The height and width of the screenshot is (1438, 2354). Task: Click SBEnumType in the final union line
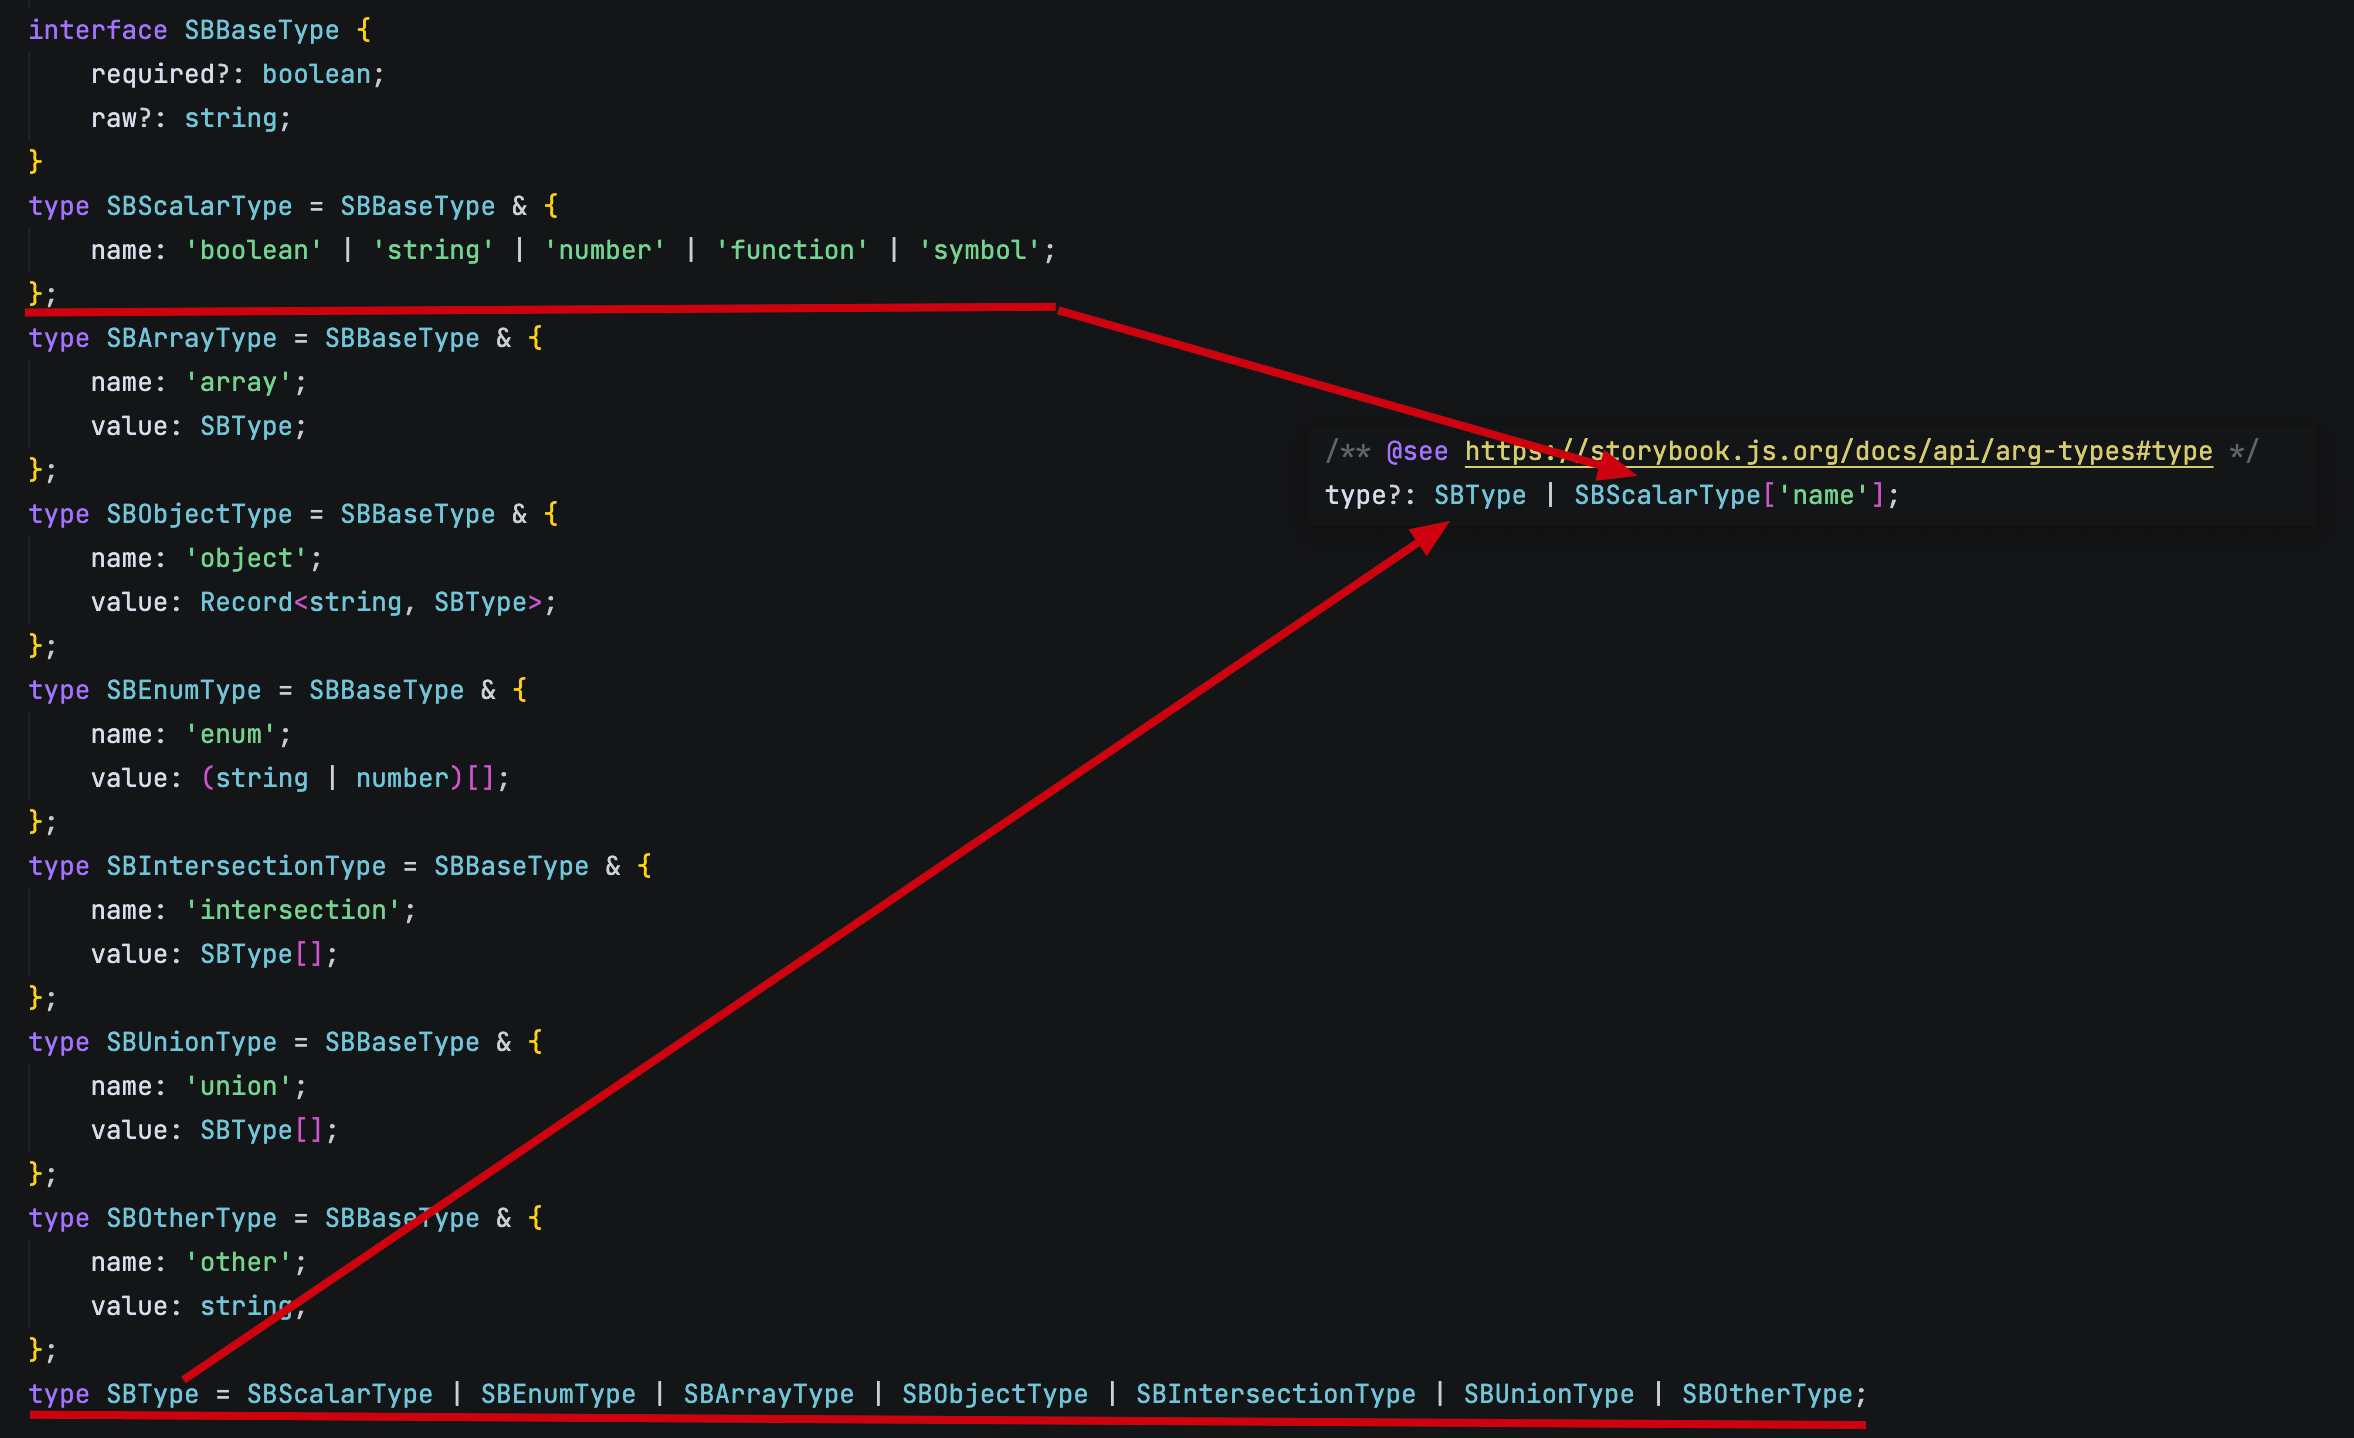(557, 1394)
